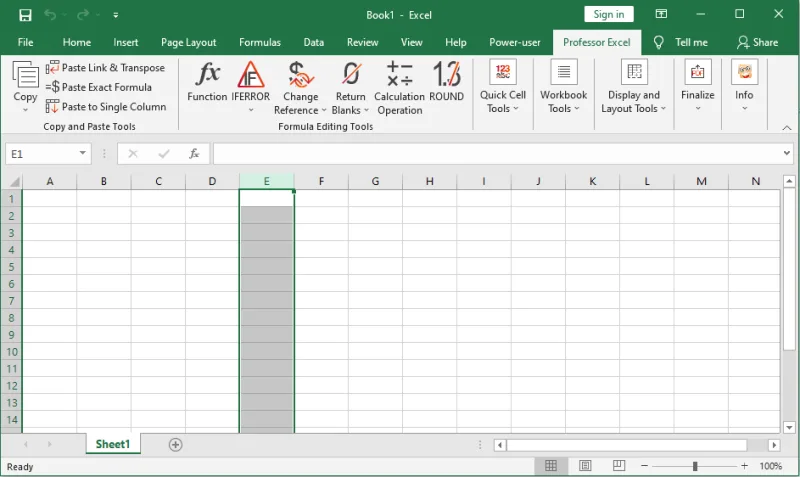This screenshot has height=477, width=800.
Task: Click inside the formula bar input
Action: coord(497,154)
